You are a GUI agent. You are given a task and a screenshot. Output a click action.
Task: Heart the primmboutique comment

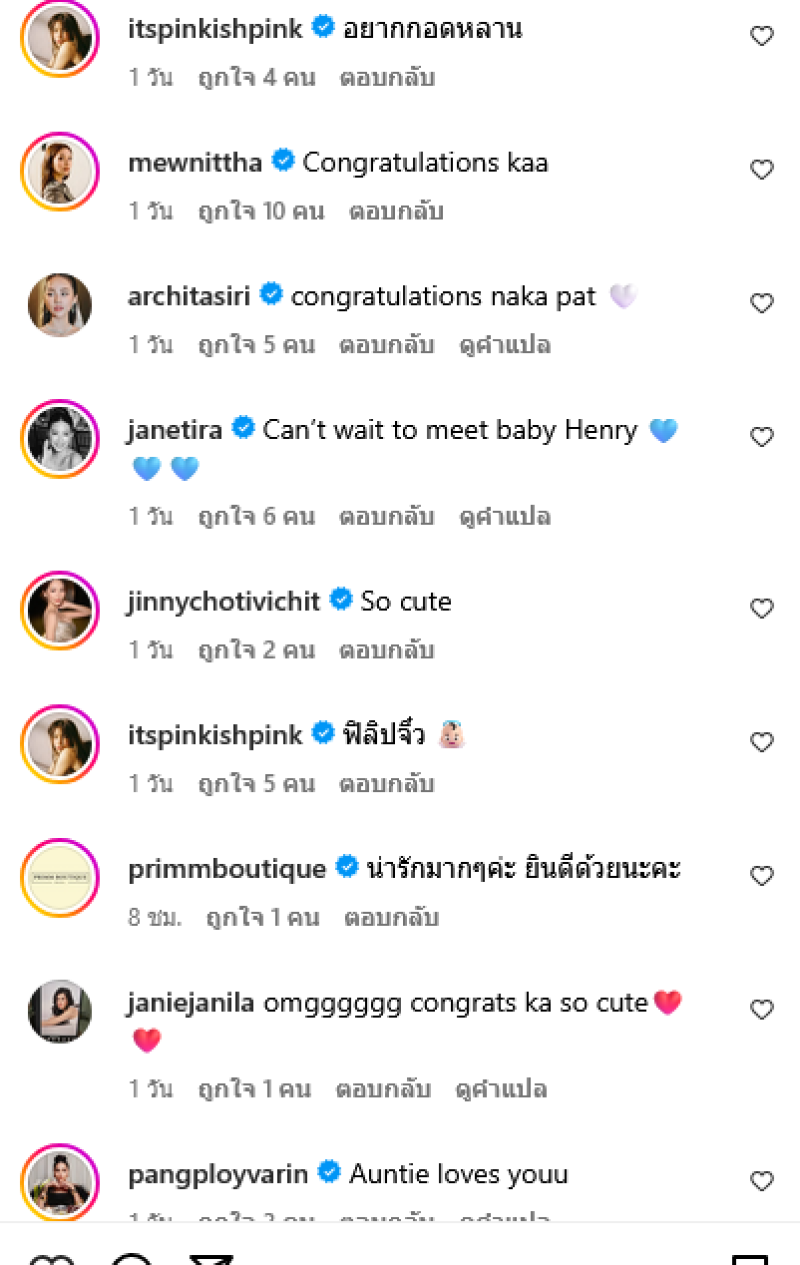(762, 876)
